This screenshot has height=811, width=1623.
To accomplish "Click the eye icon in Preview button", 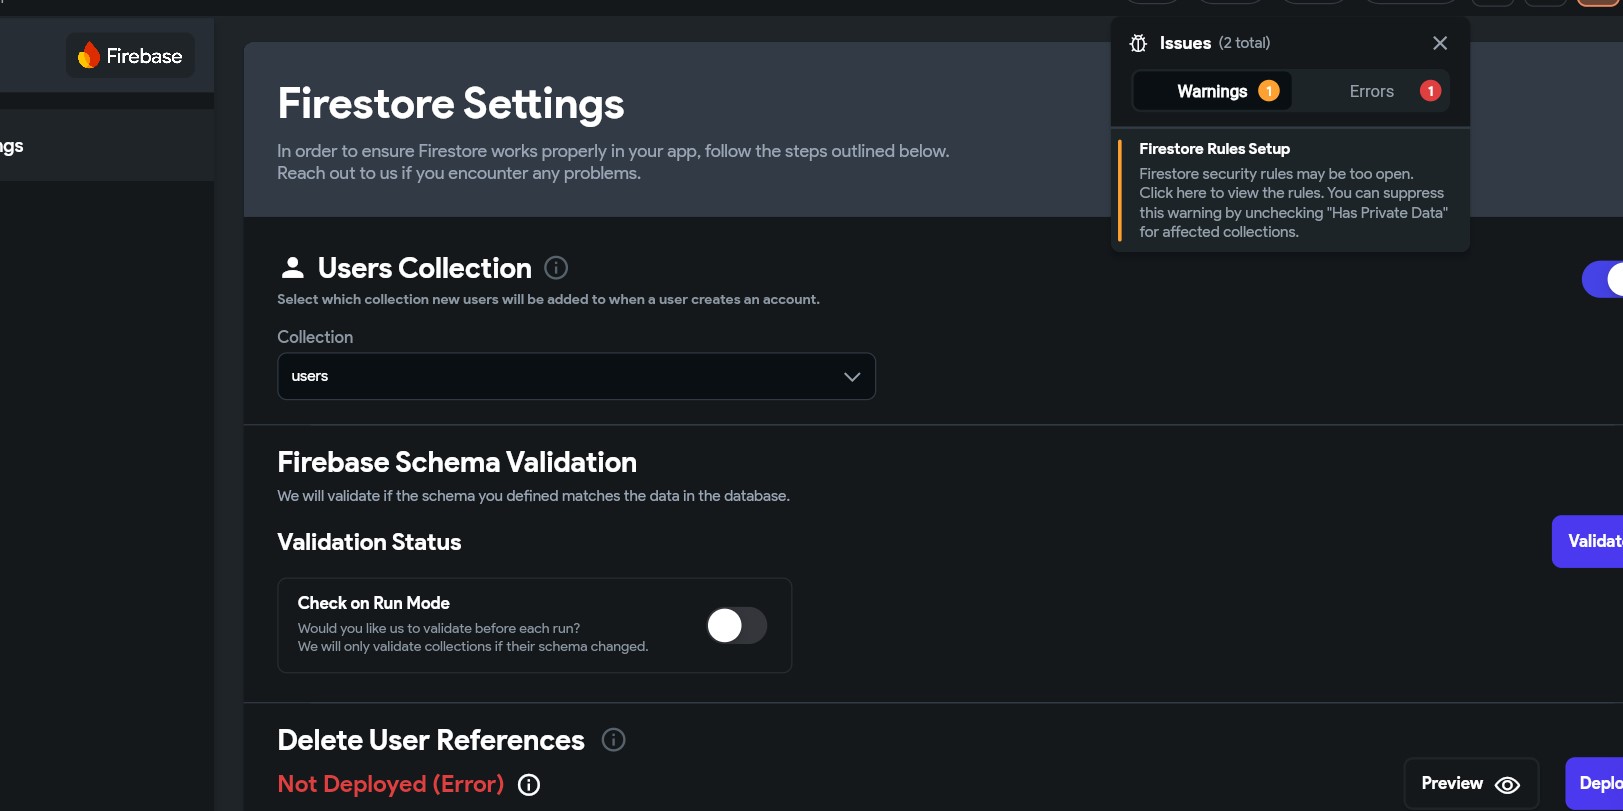I will 1507,785.
